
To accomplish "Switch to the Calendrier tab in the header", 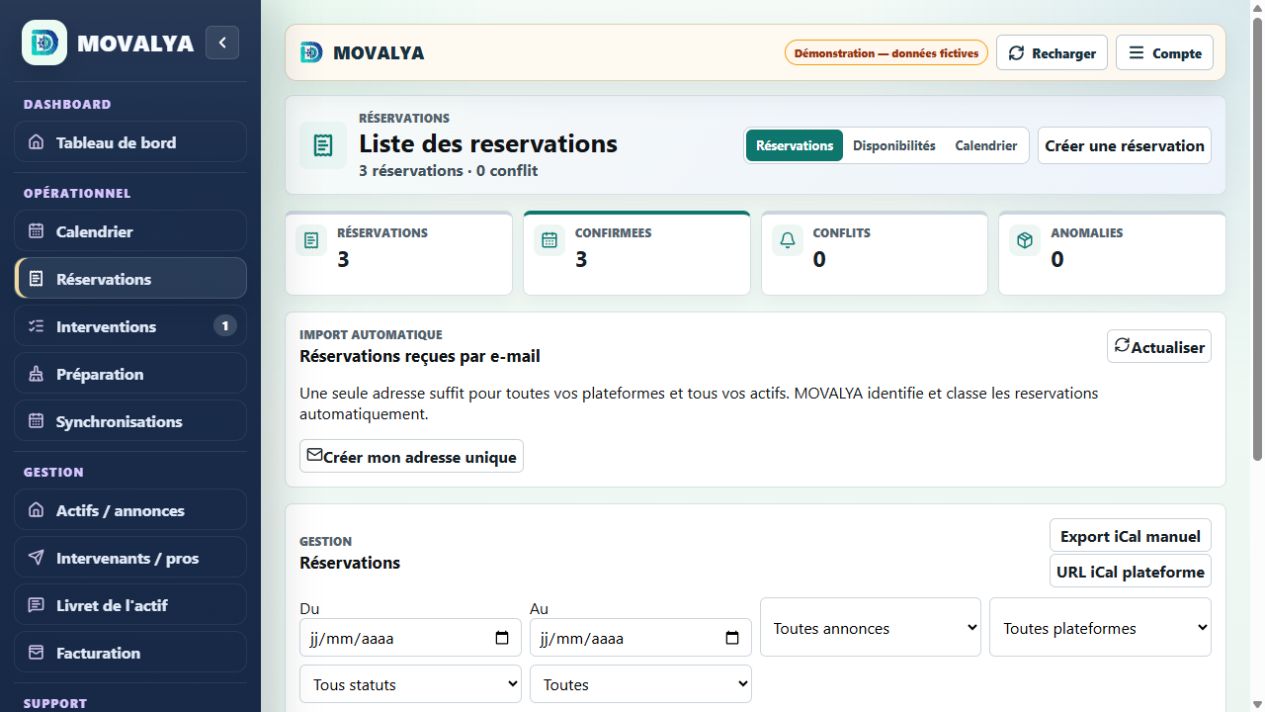I will coord(986,145).
